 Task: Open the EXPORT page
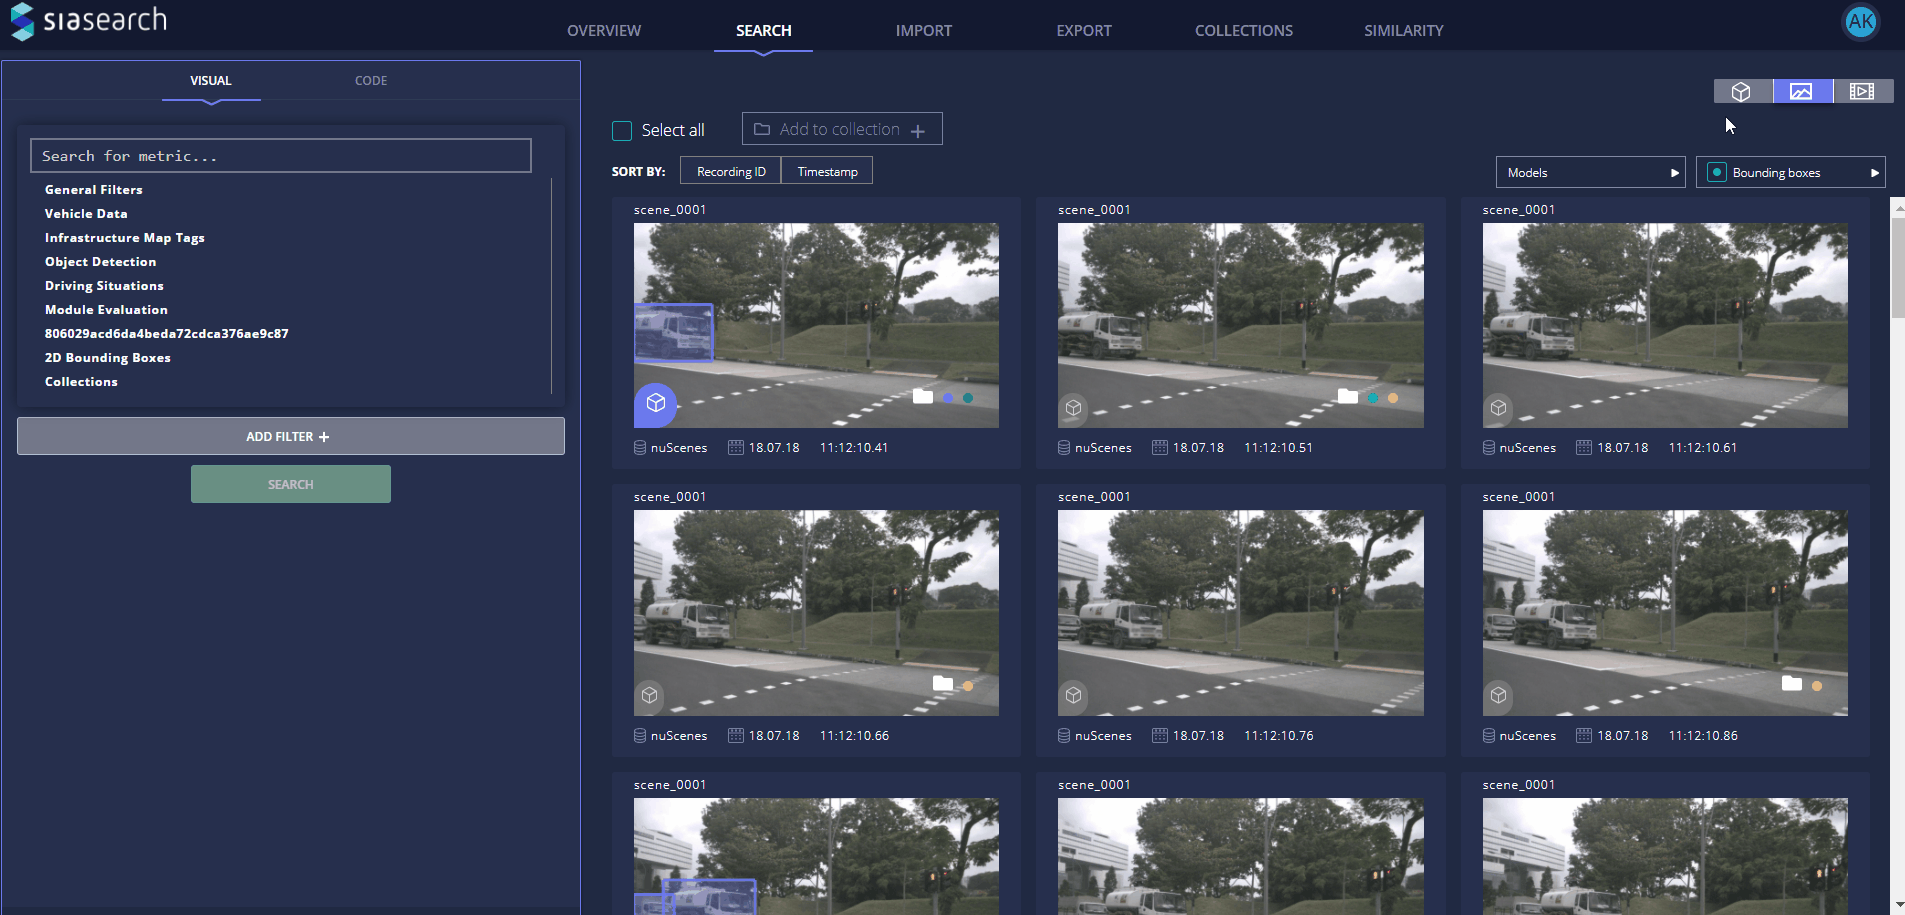(1084, 31)
